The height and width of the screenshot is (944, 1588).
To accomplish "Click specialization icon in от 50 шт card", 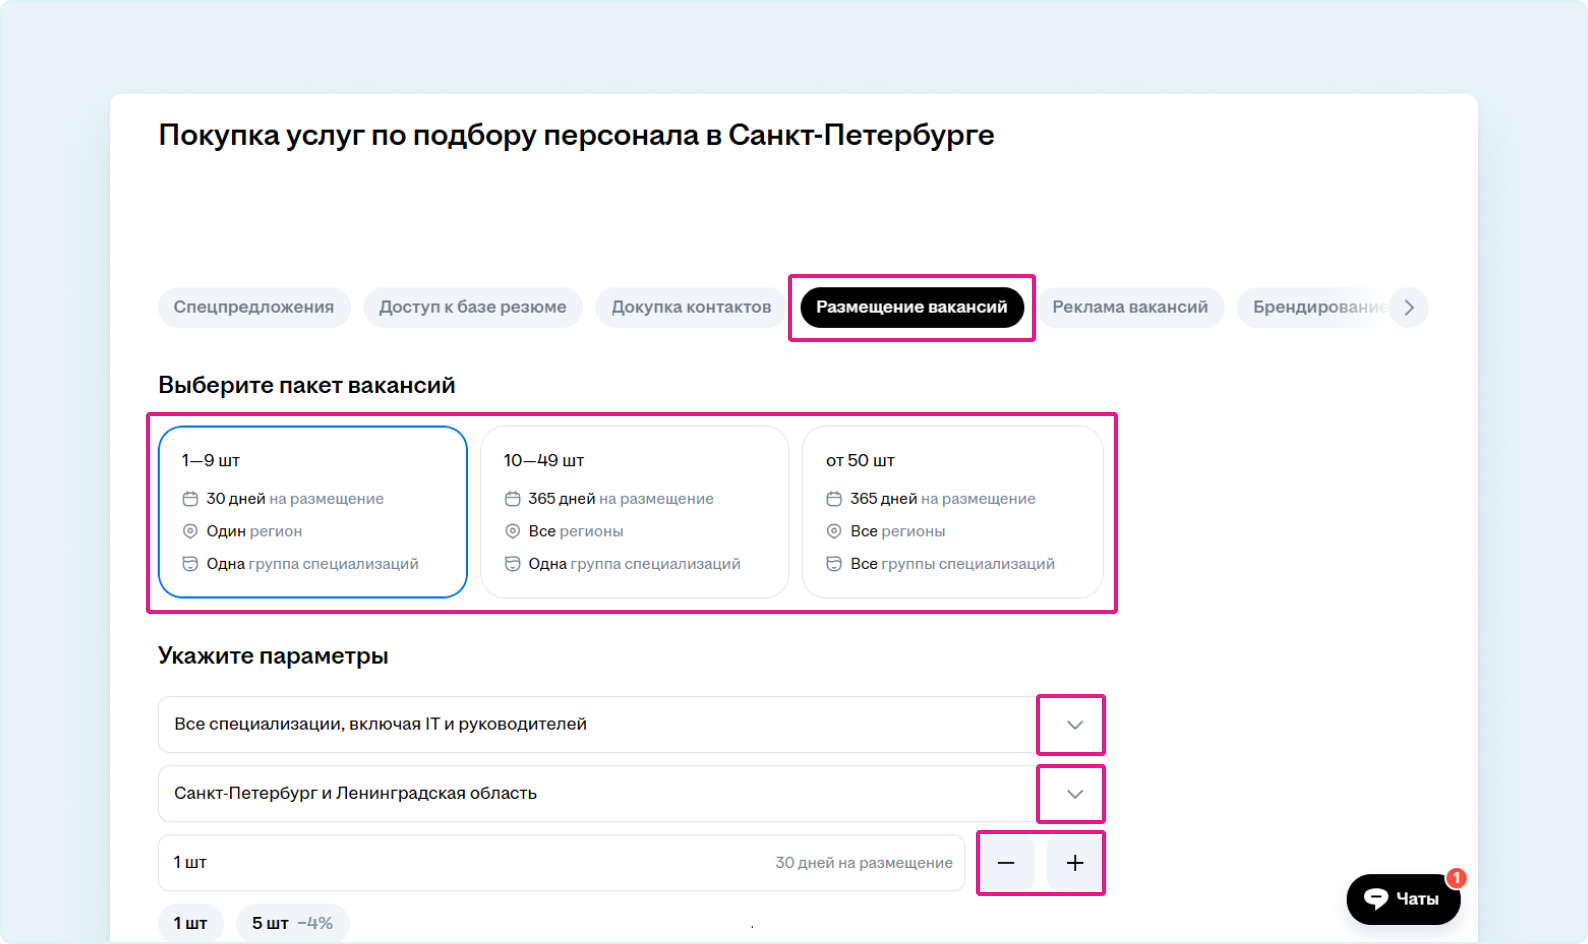I will (834, 564).
